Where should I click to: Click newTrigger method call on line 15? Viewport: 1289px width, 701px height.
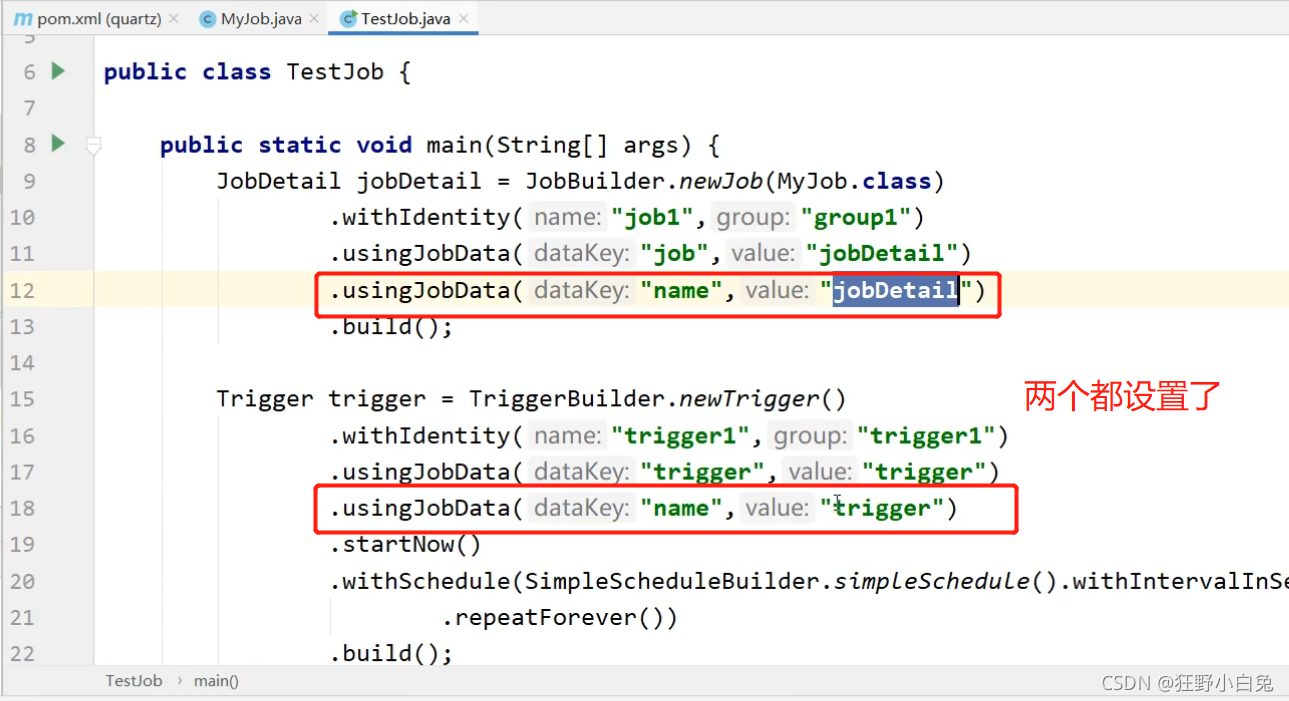pyautogui.click(x=749, y=399)
